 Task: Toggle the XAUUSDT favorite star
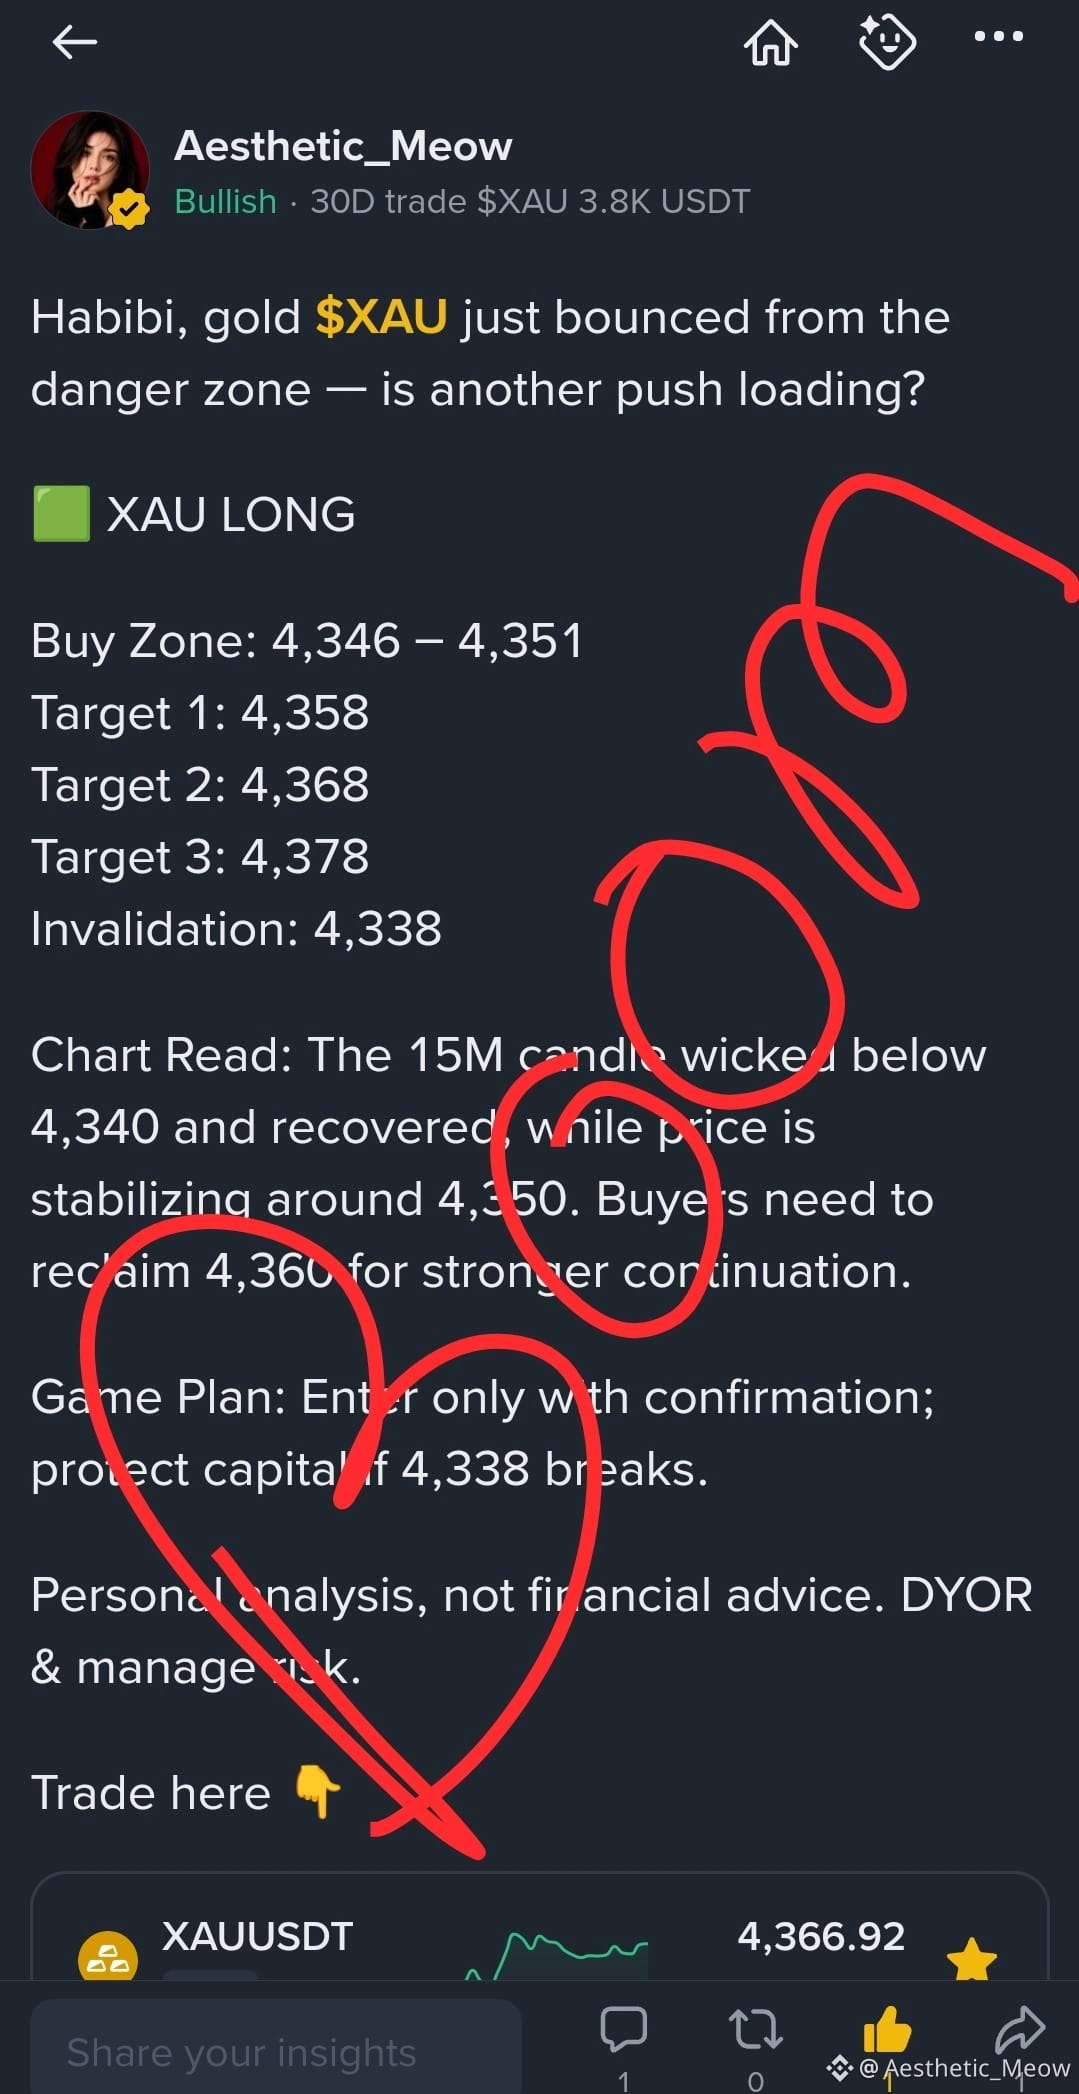(972, 1958)
